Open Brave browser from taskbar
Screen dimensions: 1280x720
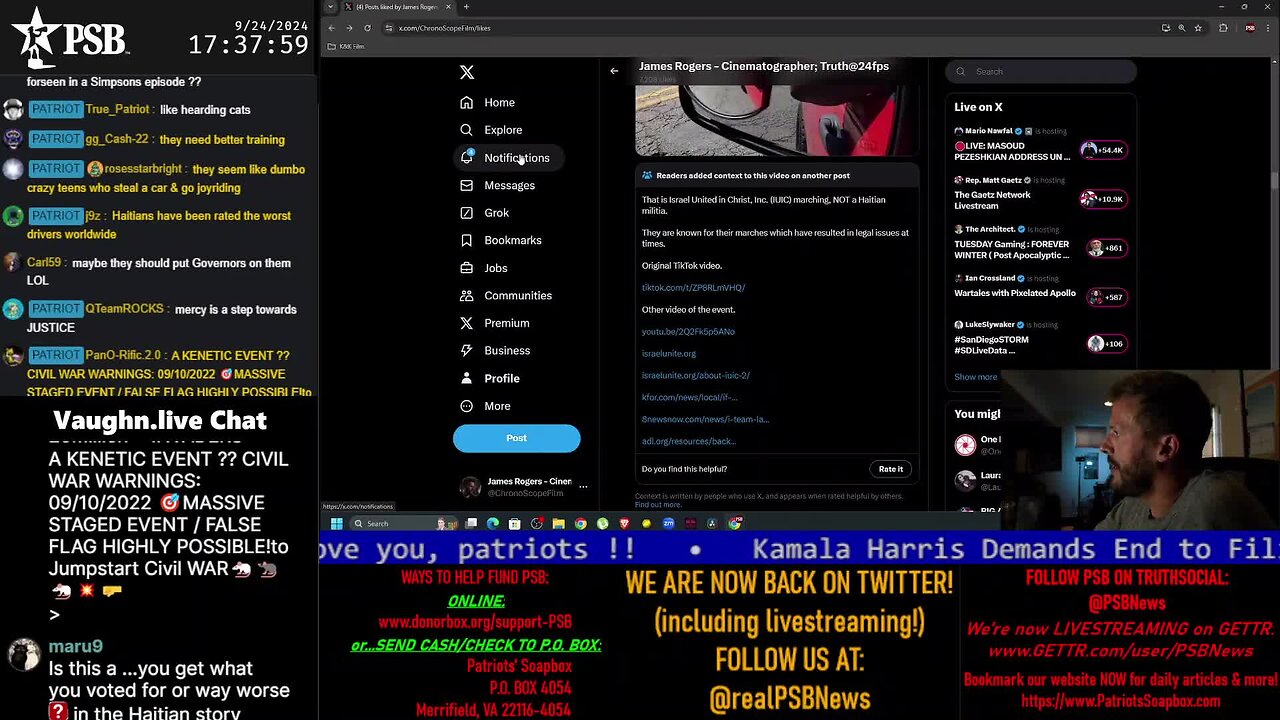[x=625, y=523]
